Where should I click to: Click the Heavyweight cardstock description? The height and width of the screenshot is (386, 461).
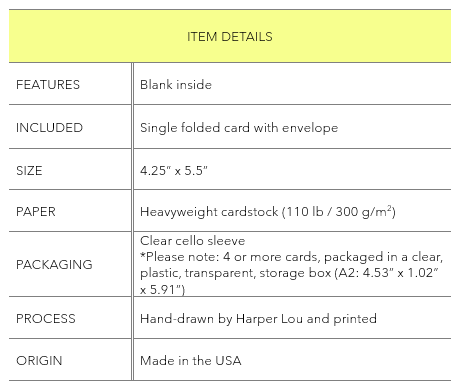point(268,212)
